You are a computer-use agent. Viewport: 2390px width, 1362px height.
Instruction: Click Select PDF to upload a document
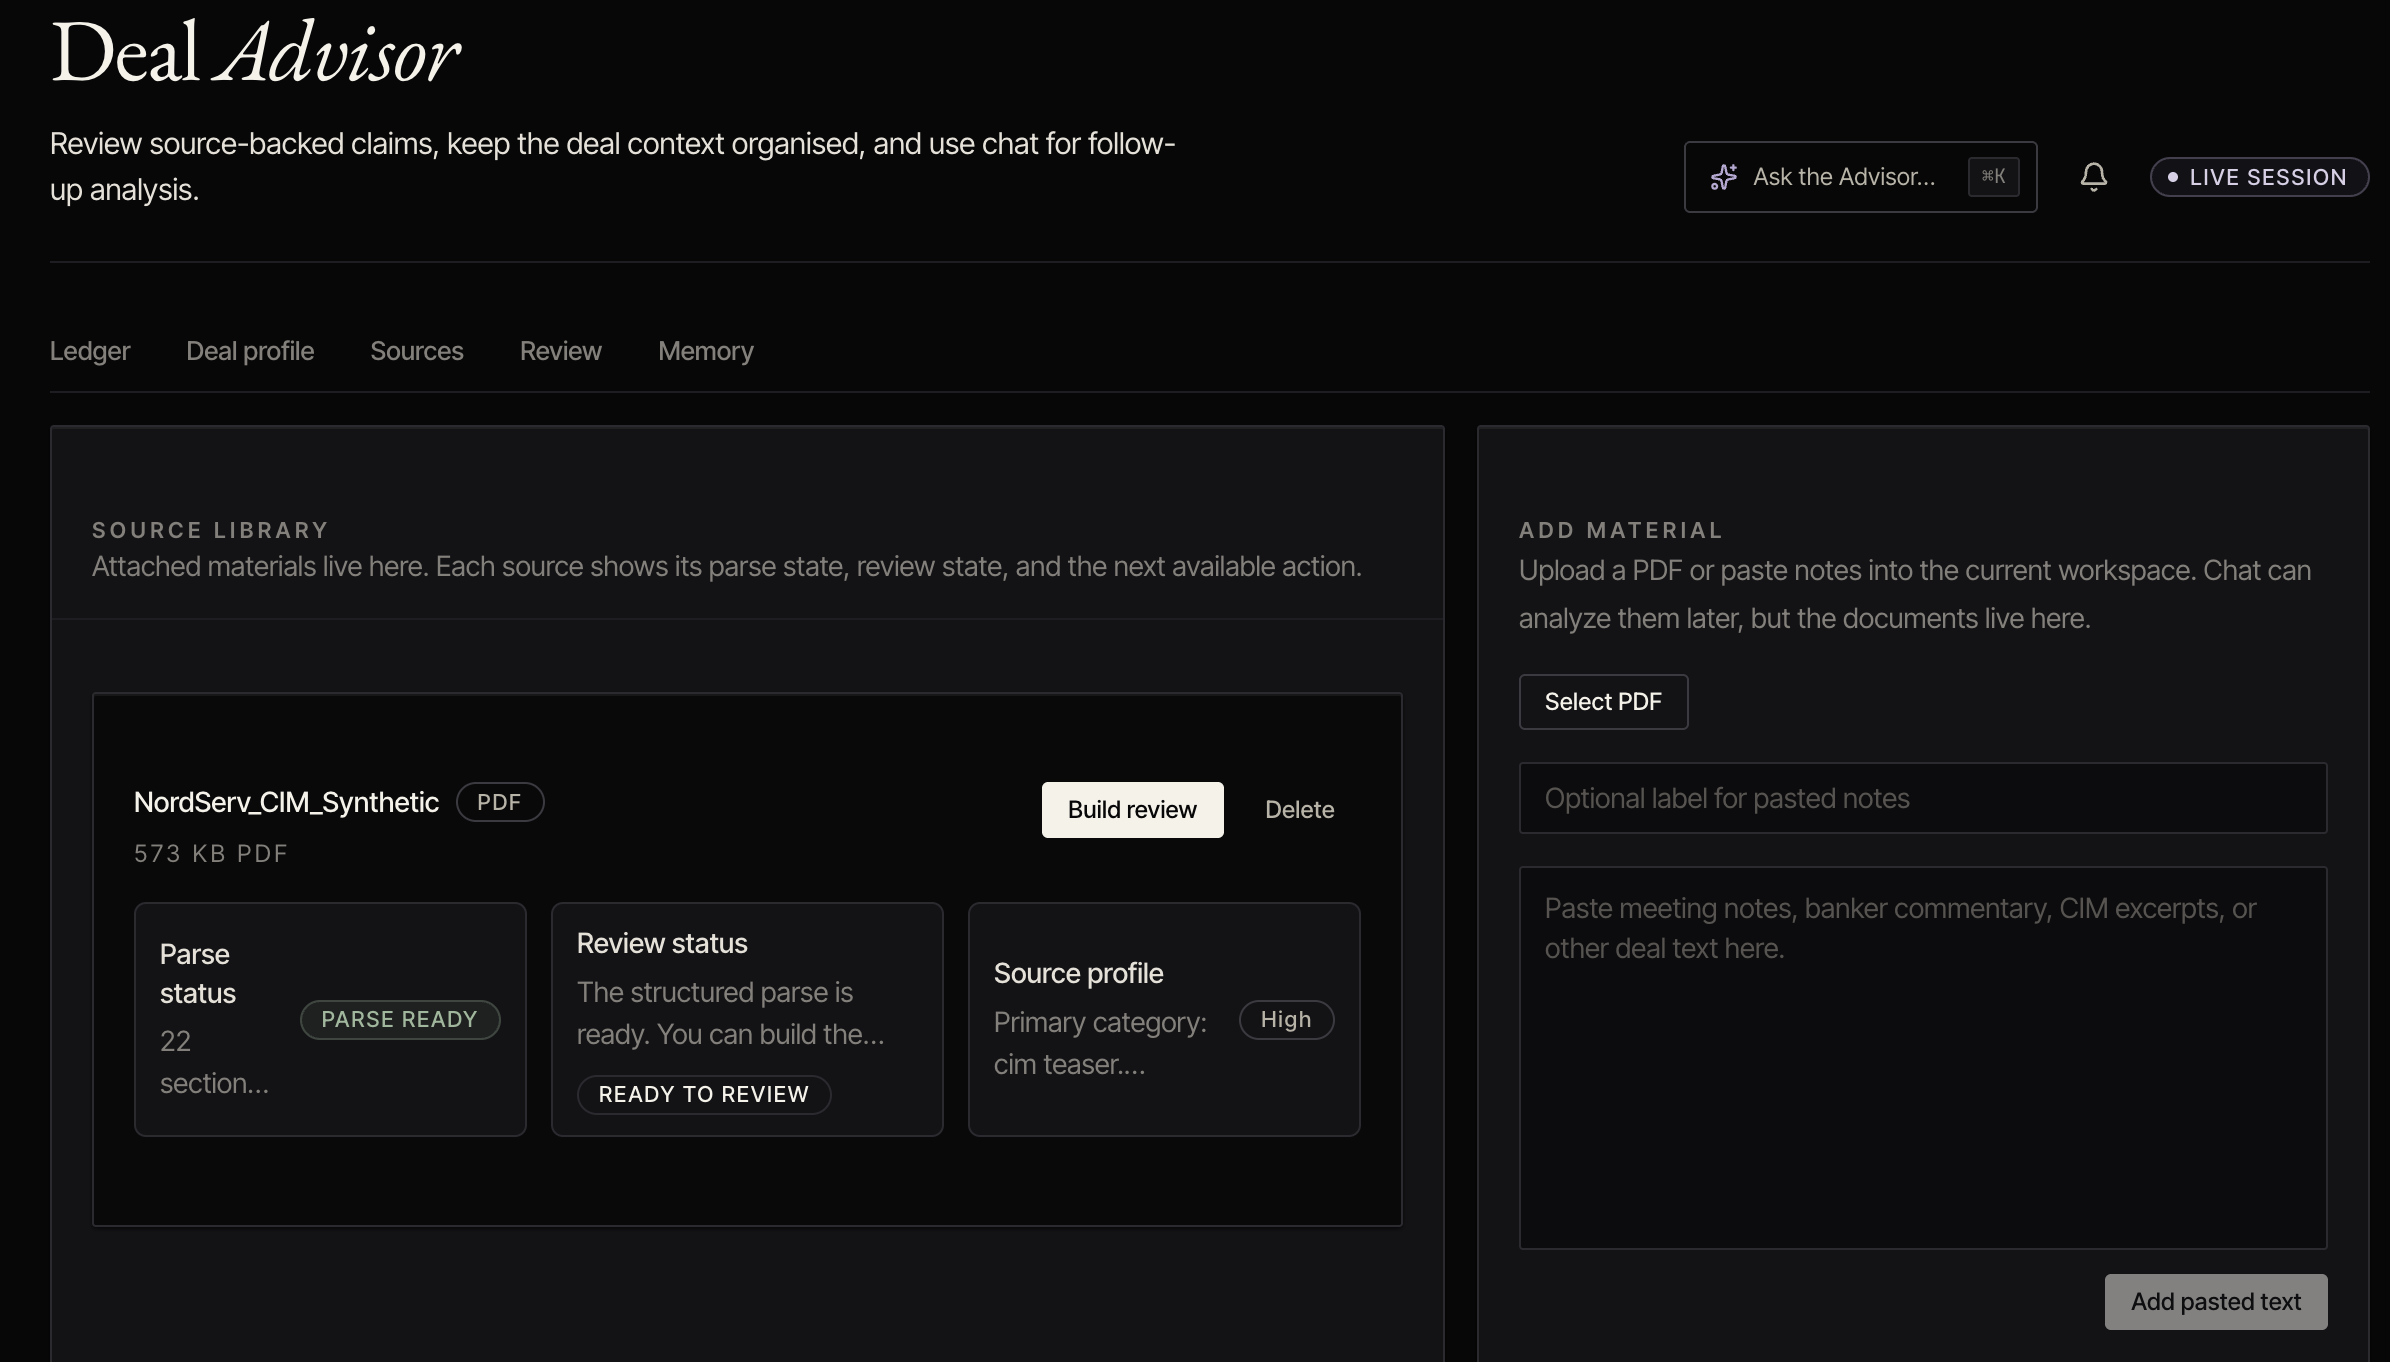coord(1602,701)
